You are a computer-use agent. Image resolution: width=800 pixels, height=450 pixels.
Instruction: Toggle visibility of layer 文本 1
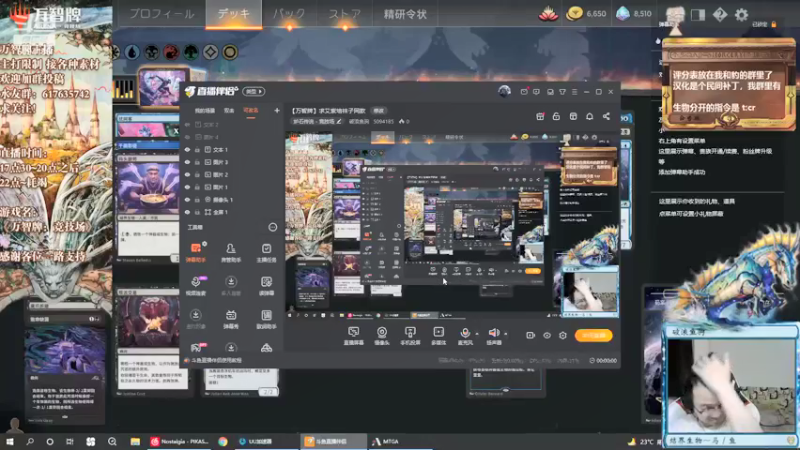point(187,150)
